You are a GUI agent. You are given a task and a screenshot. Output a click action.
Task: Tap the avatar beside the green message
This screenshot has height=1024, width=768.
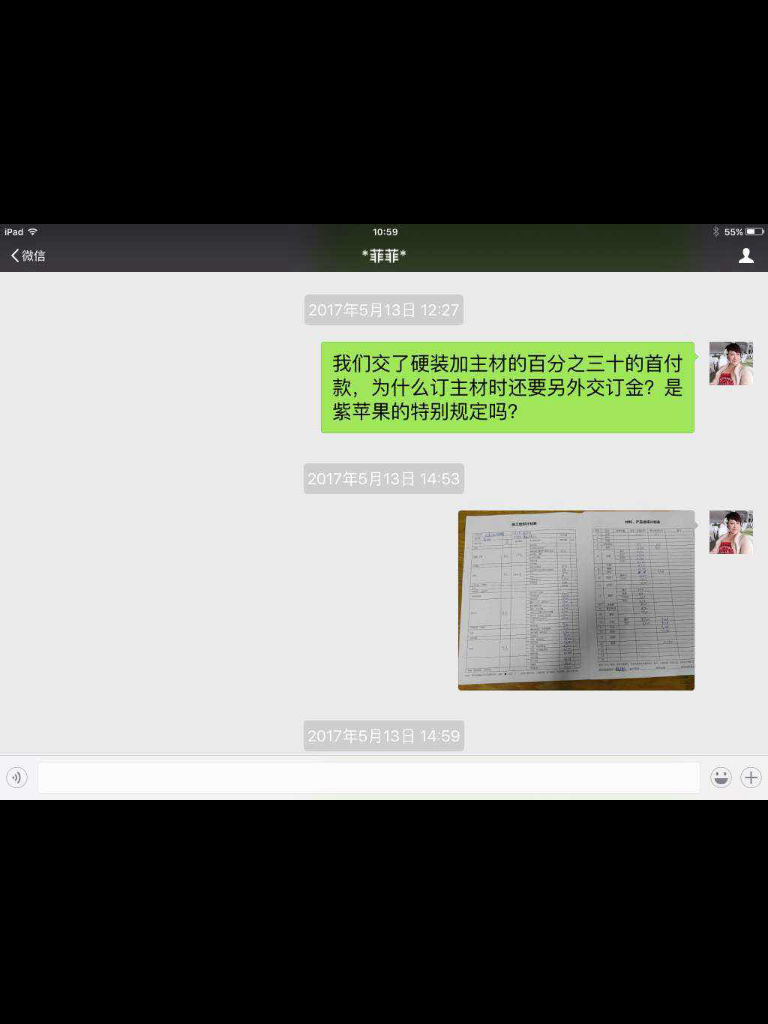click(x=730, y=363)
